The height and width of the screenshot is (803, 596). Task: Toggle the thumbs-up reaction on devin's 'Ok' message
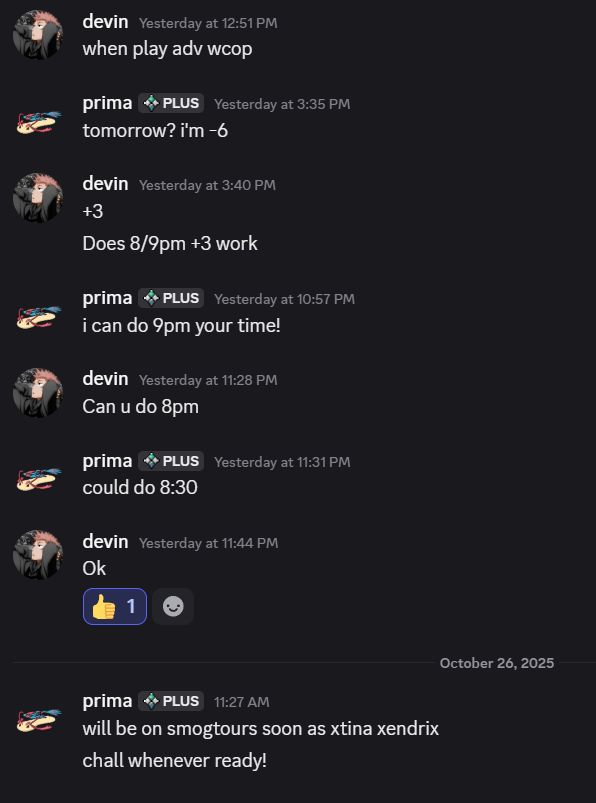click(x=113, y=606)
